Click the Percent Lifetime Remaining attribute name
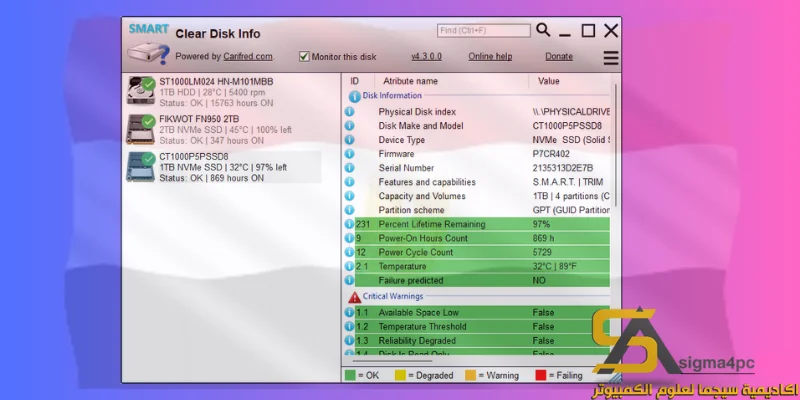Screen dimensions: 800x400 point(432,224)
